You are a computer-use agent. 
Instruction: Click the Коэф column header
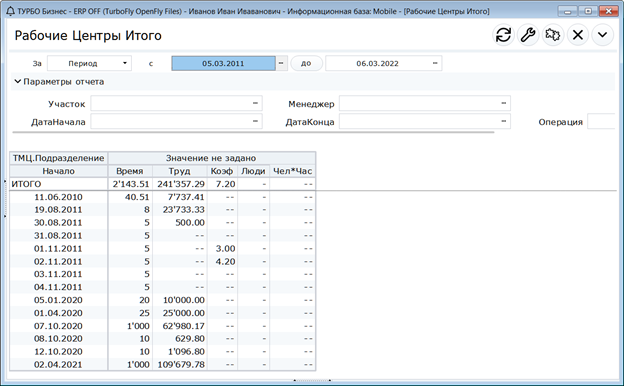tap(222, 171)
